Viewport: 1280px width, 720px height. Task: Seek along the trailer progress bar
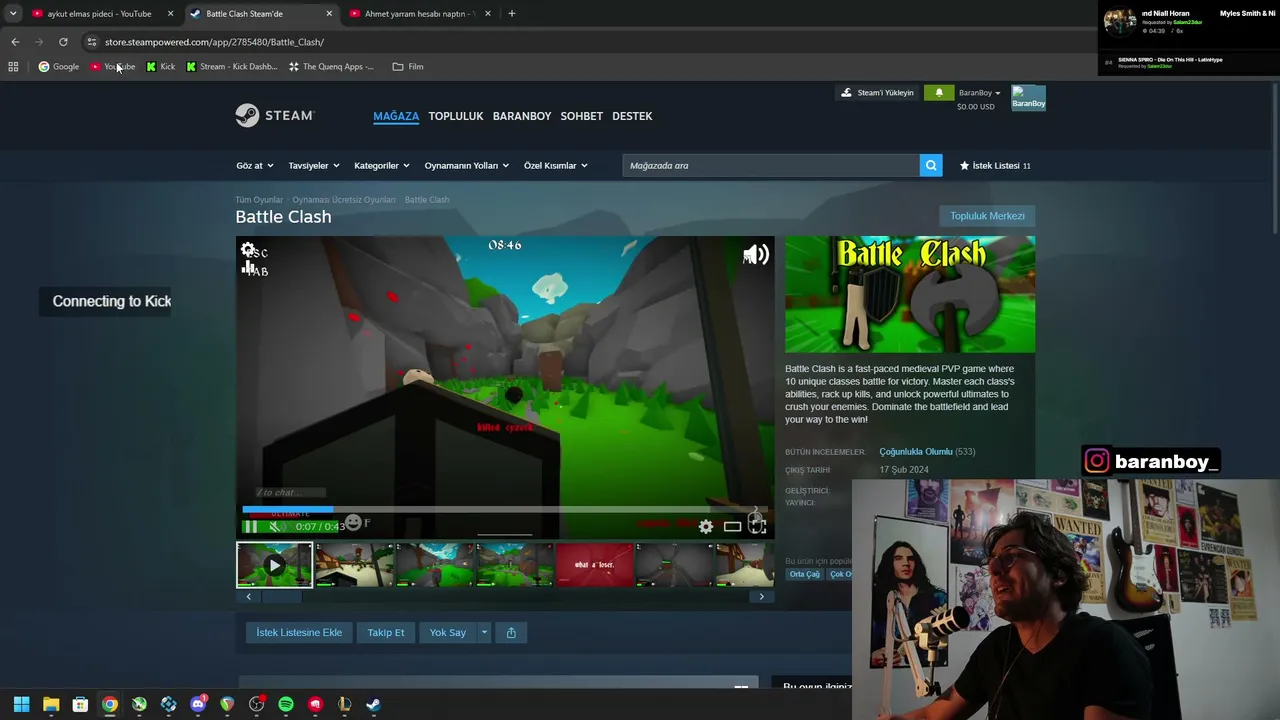[505, 510]
